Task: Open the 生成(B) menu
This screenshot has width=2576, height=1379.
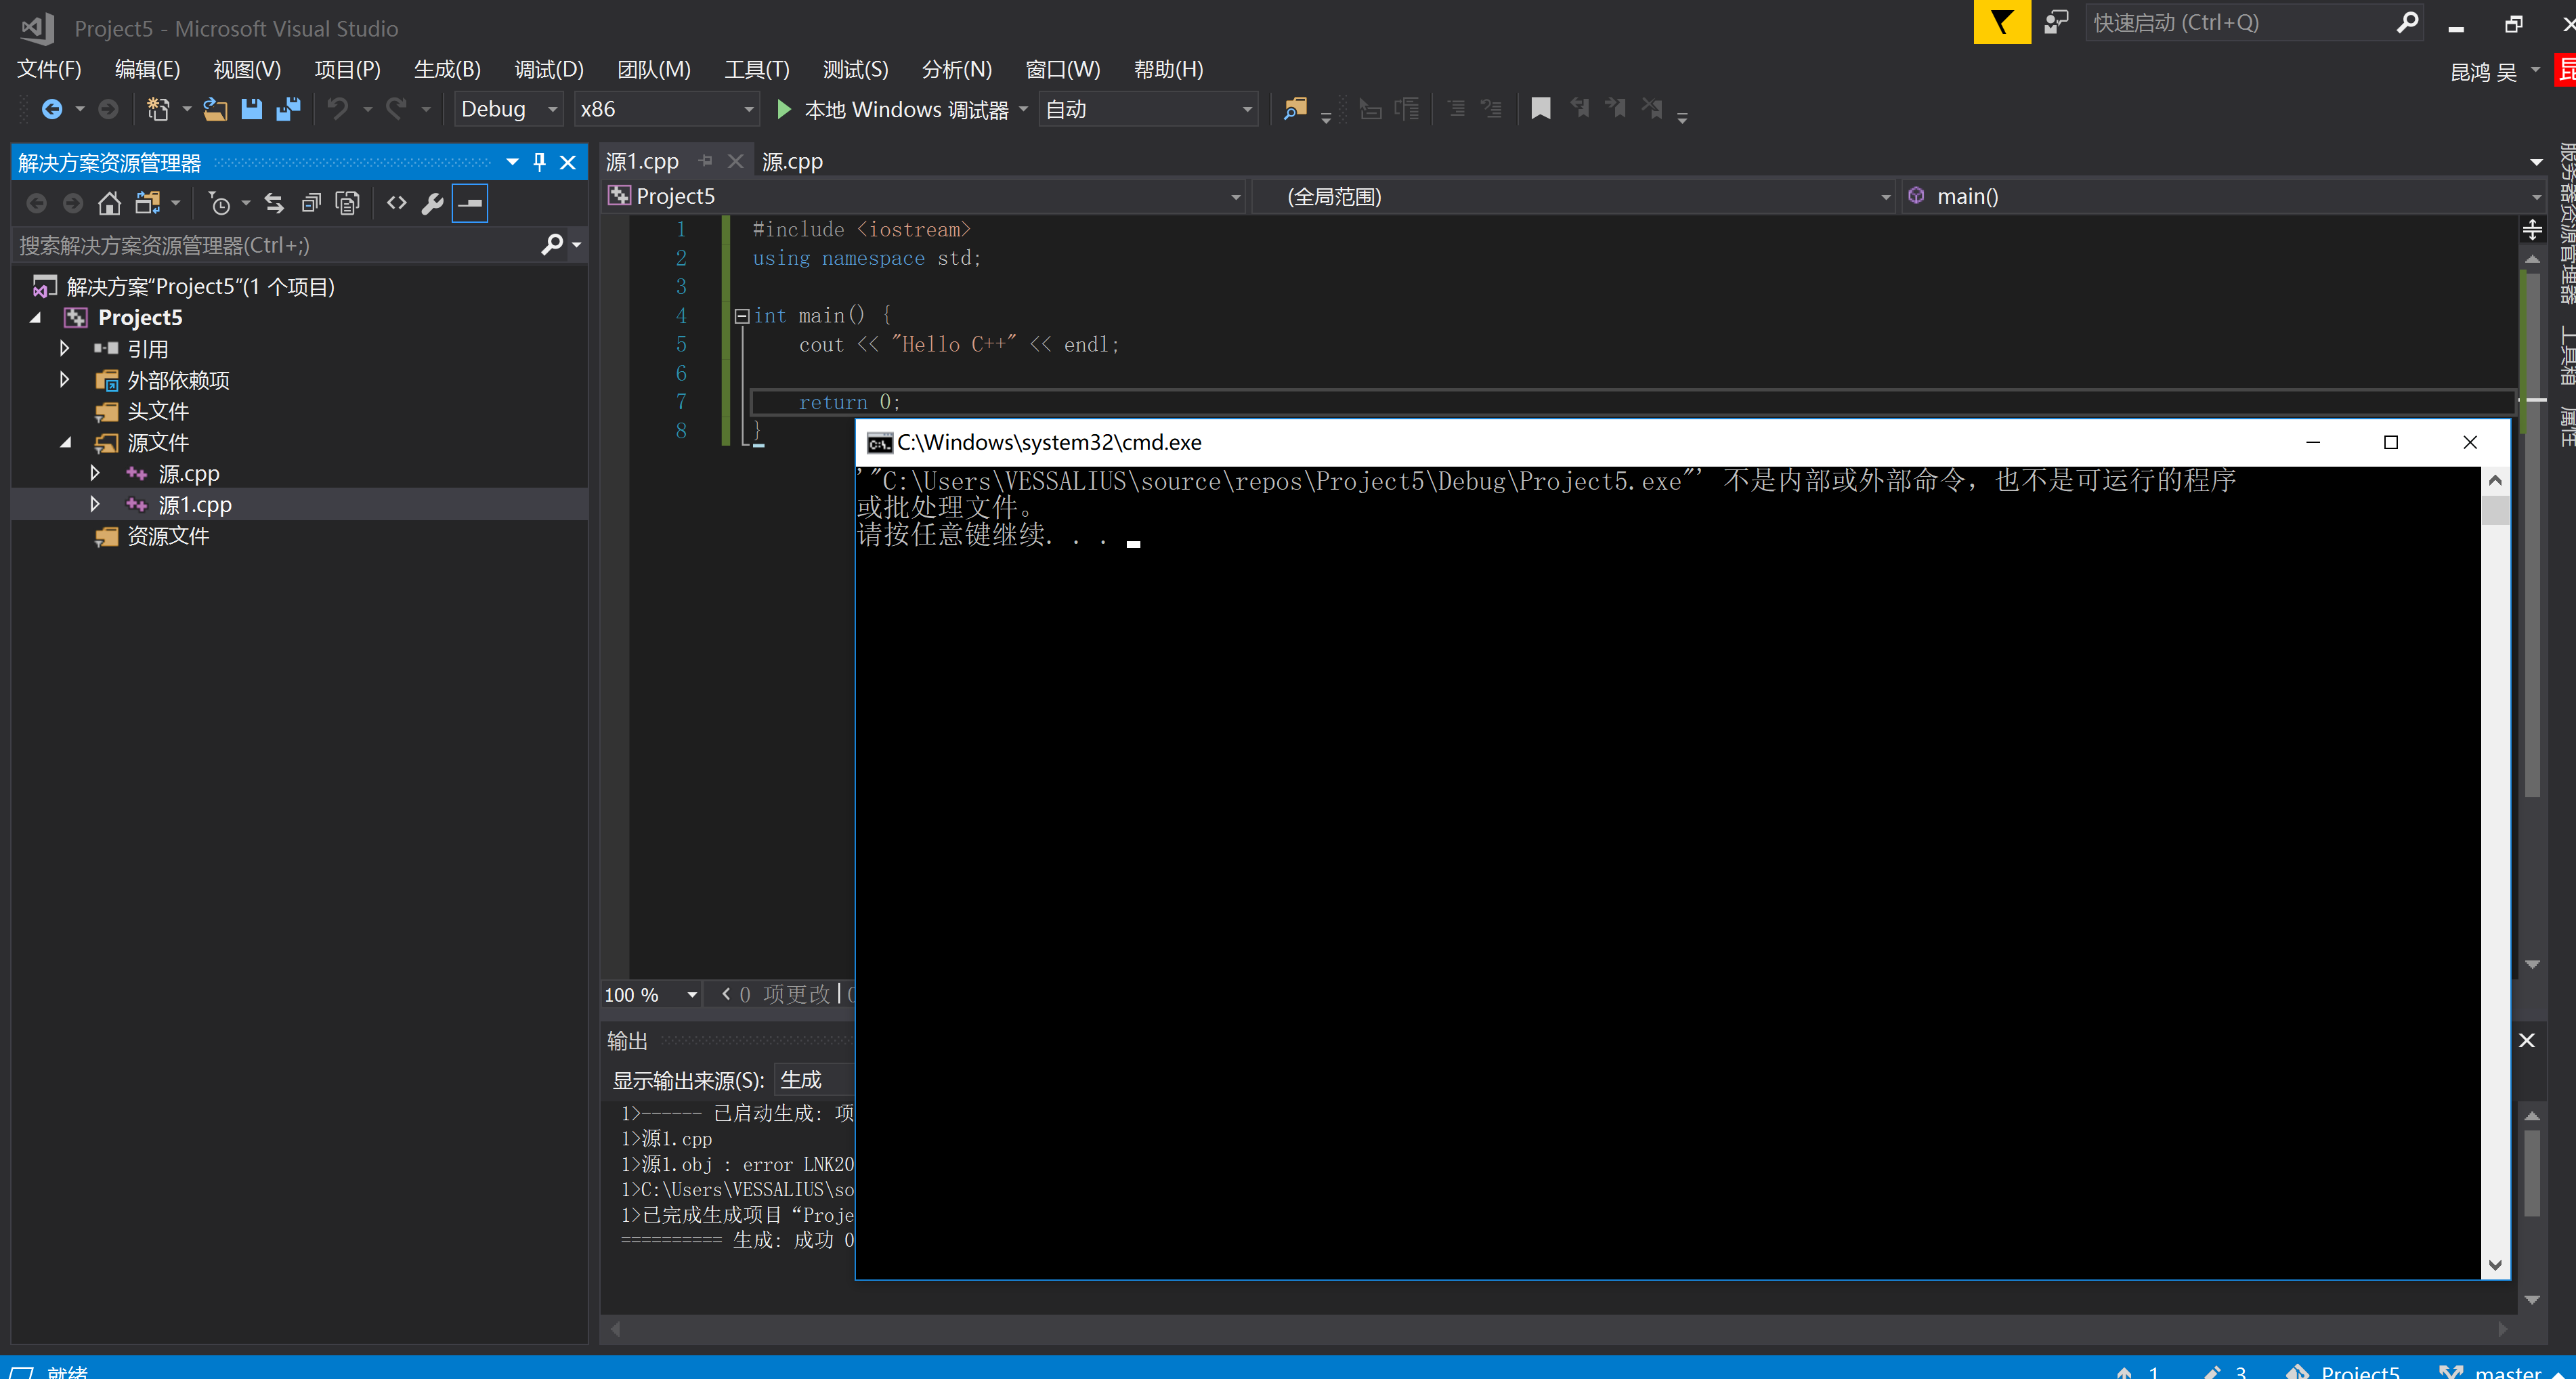Action: click(x=447, y=69)
